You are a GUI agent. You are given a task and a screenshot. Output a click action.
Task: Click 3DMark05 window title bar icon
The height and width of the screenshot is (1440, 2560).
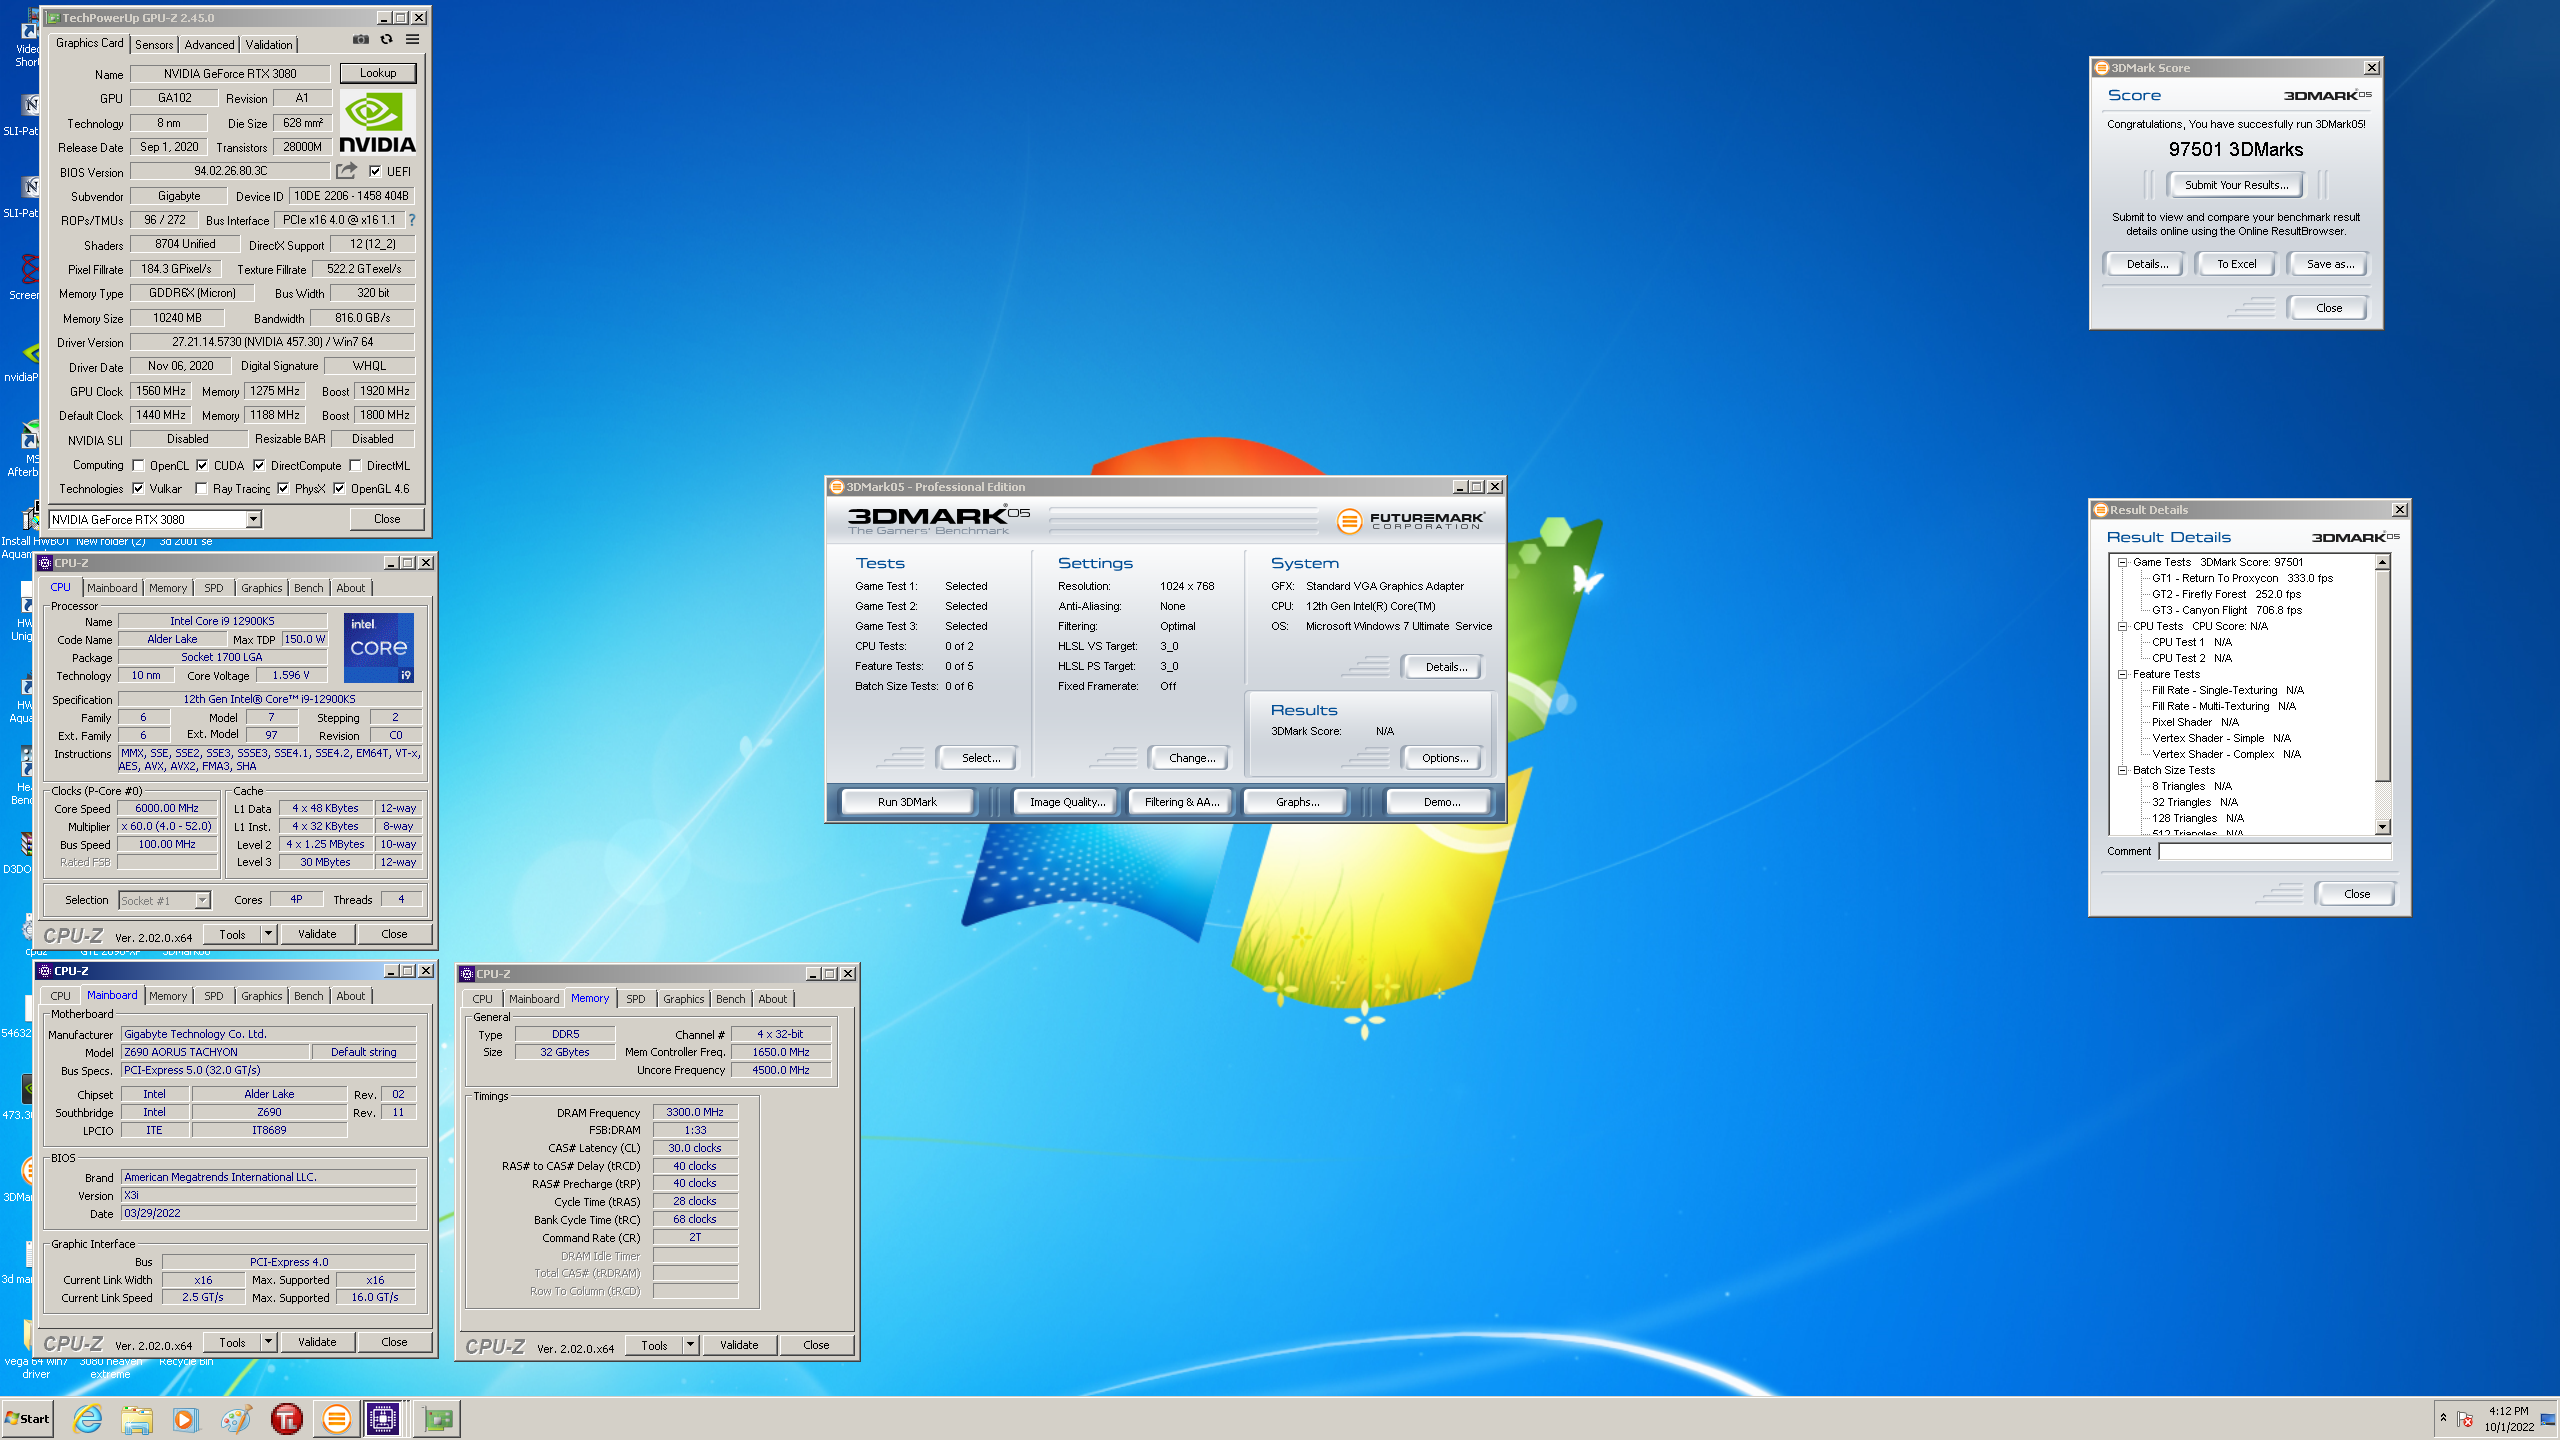[x=836, y=487]
